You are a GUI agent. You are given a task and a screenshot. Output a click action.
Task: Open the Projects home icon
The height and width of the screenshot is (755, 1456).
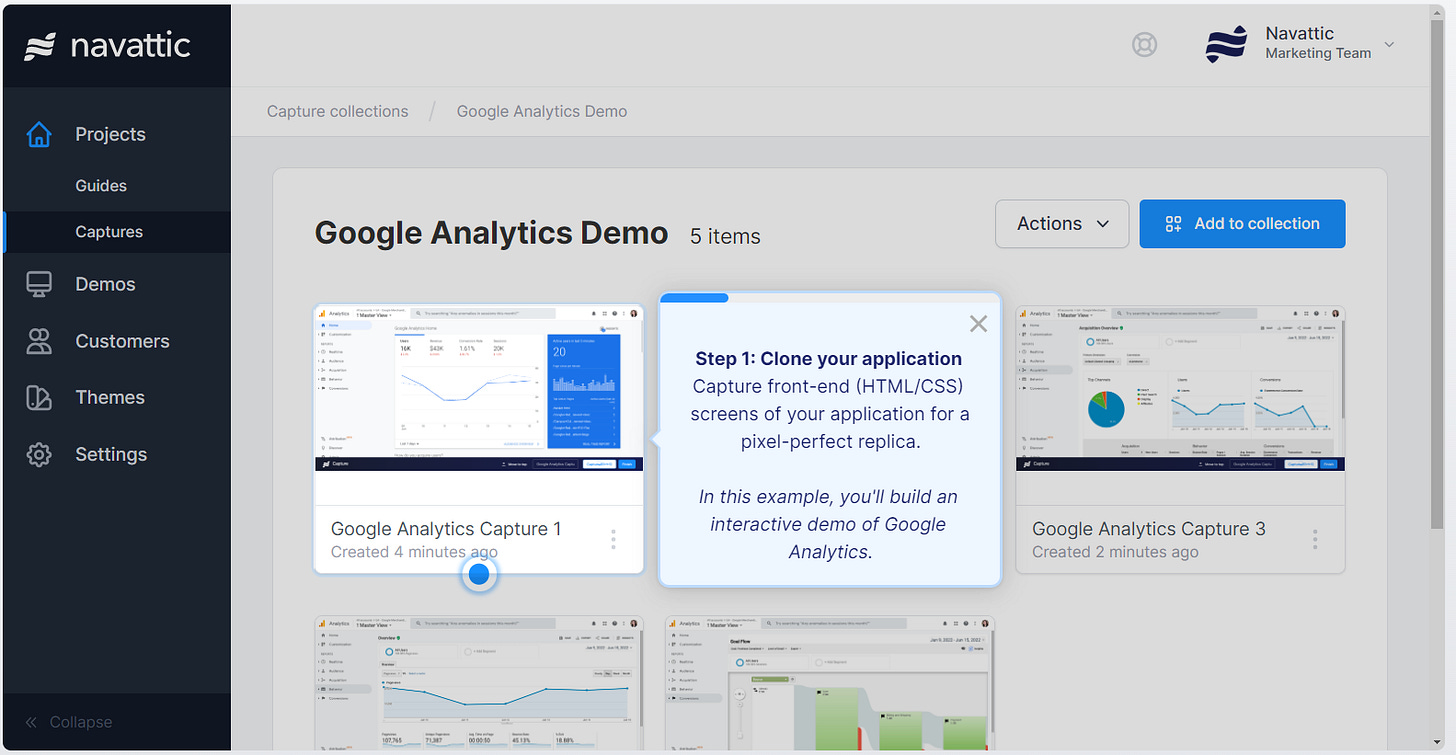tap(39, 134)
